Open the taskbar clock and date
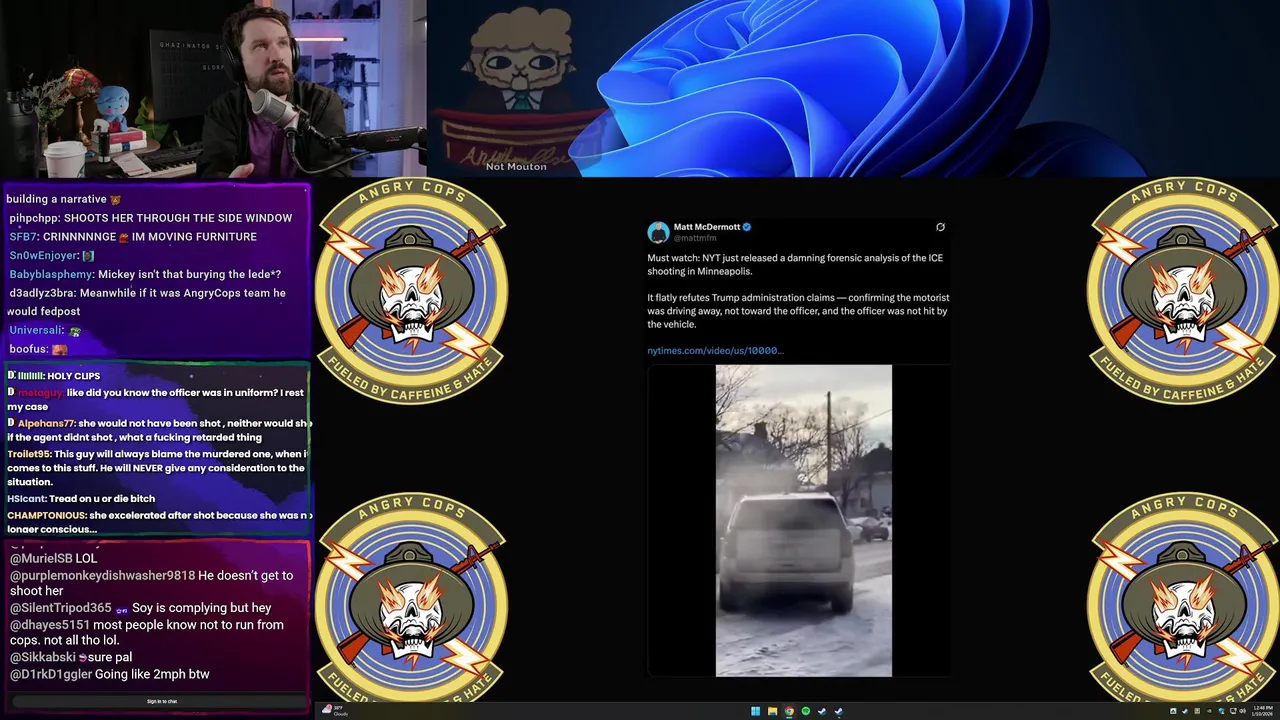This screenshot has height=720, width=1280. [1262, 711]
